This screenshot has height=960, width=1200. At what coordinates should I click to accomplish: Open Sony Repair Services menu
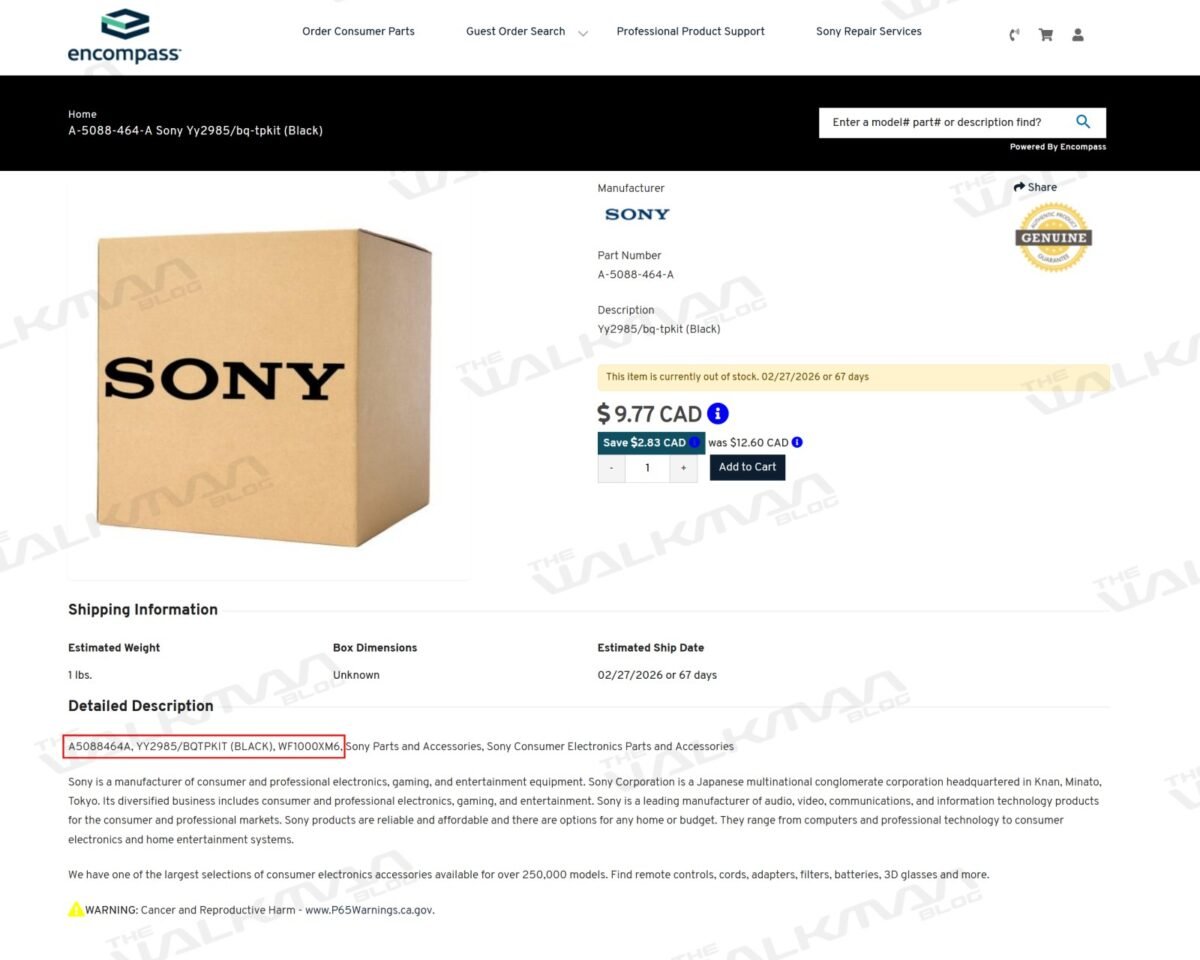pyautogui.click(x=869, y=32)
